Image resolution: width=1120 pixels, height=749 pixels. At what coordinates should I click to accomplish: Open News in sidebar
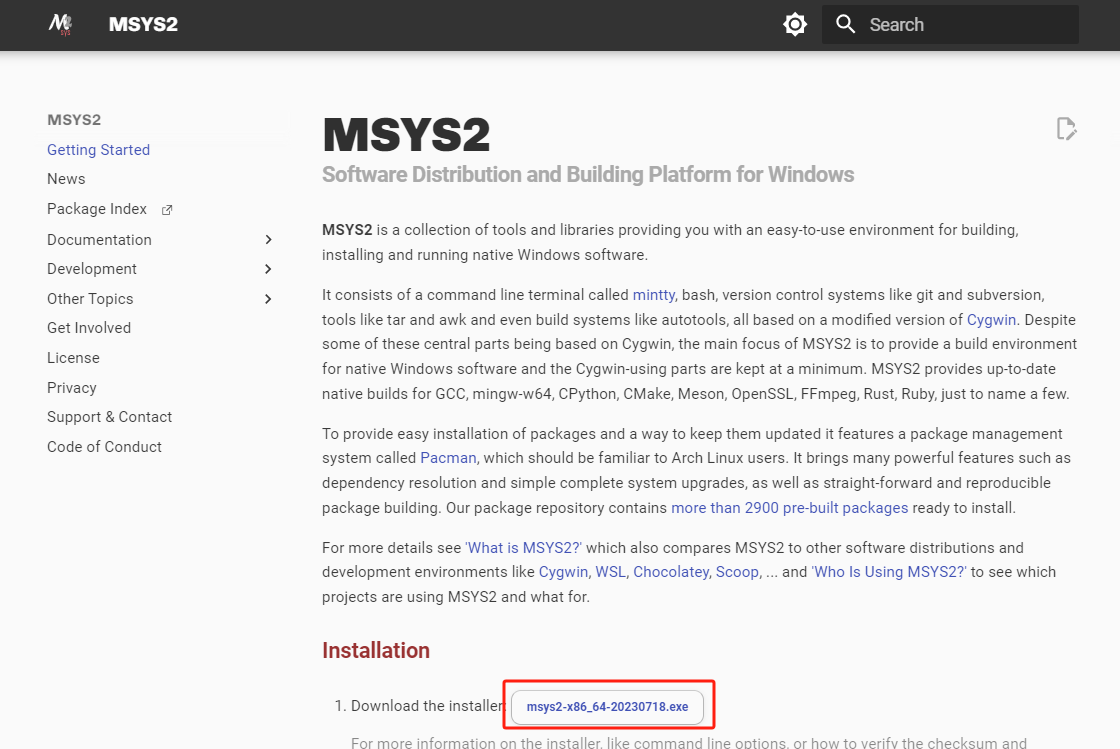point(66,179)
